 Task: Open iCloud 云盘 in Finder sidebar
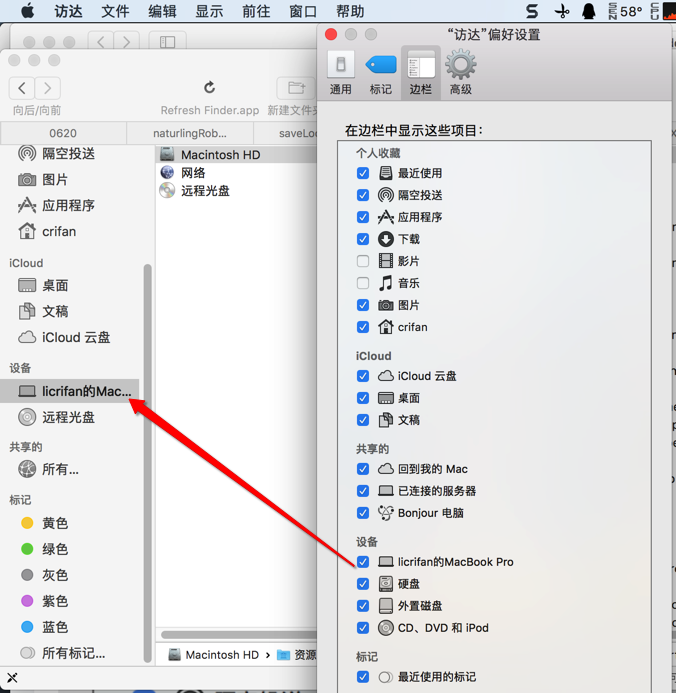point(64,337)
